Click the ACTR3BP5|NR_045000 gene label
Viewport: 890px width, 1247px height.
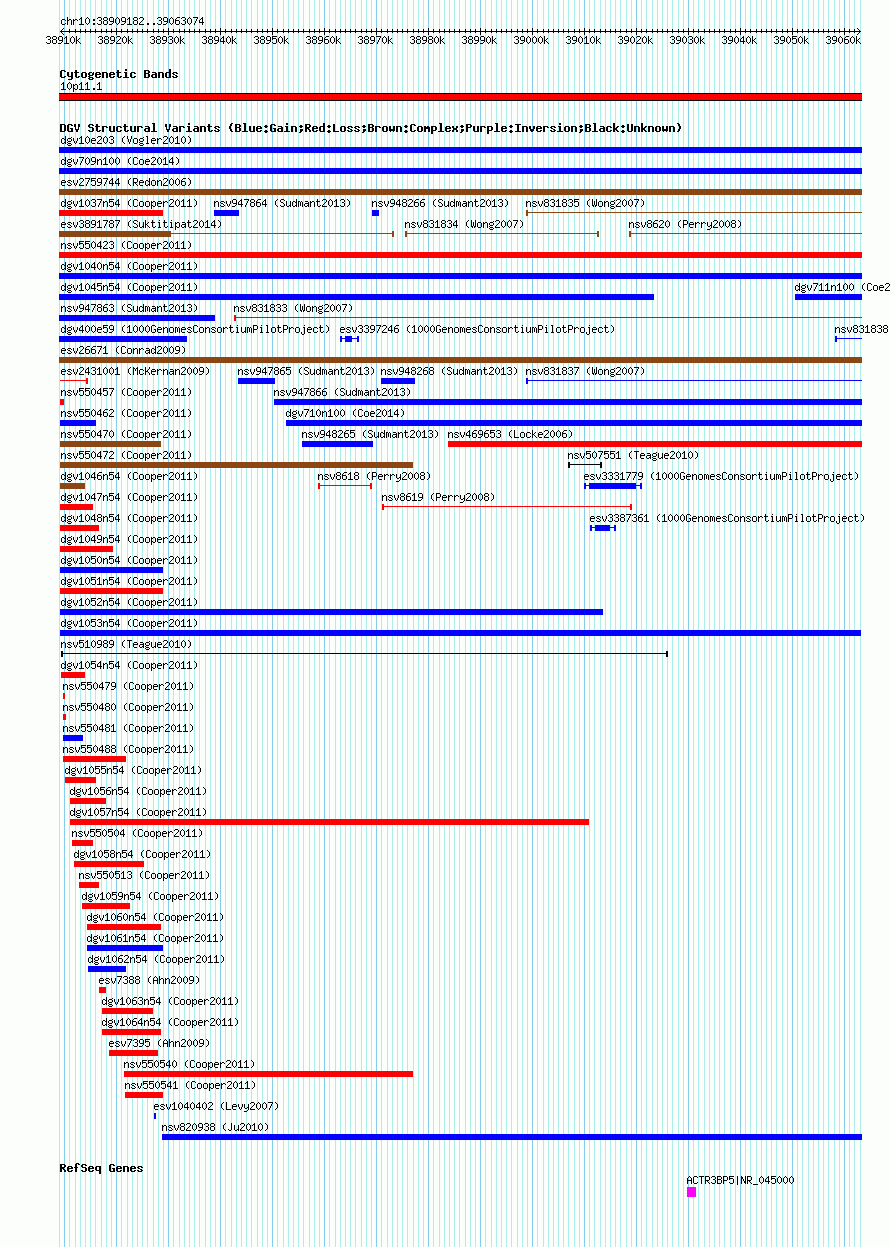point(741,1180)
